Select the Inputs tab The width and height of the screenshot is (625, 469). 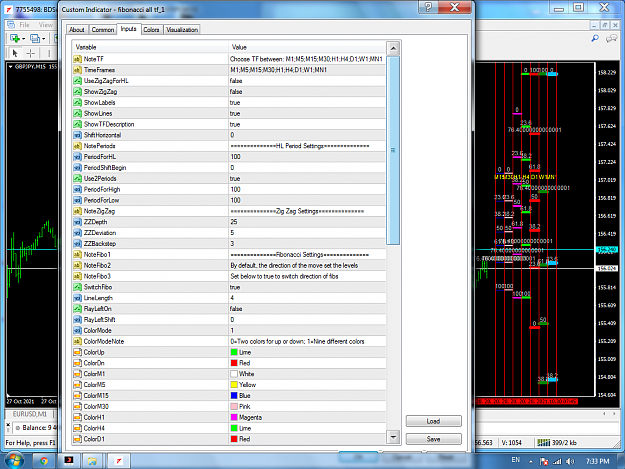(x=128, y=29)
